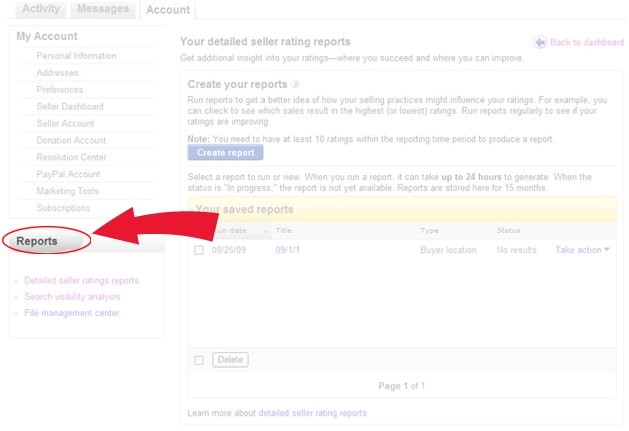Tick the select-all checkbox beside Delete
Image resolution: width=629 pixels, height=431 pixels.
pos(199,360)
